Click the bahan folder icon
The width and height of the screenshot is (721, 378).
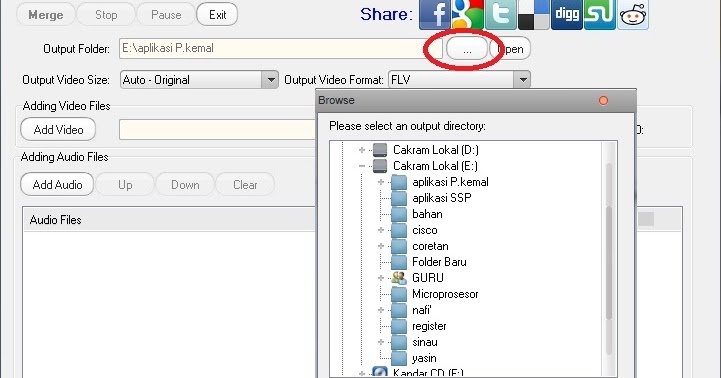click(399, 214)
